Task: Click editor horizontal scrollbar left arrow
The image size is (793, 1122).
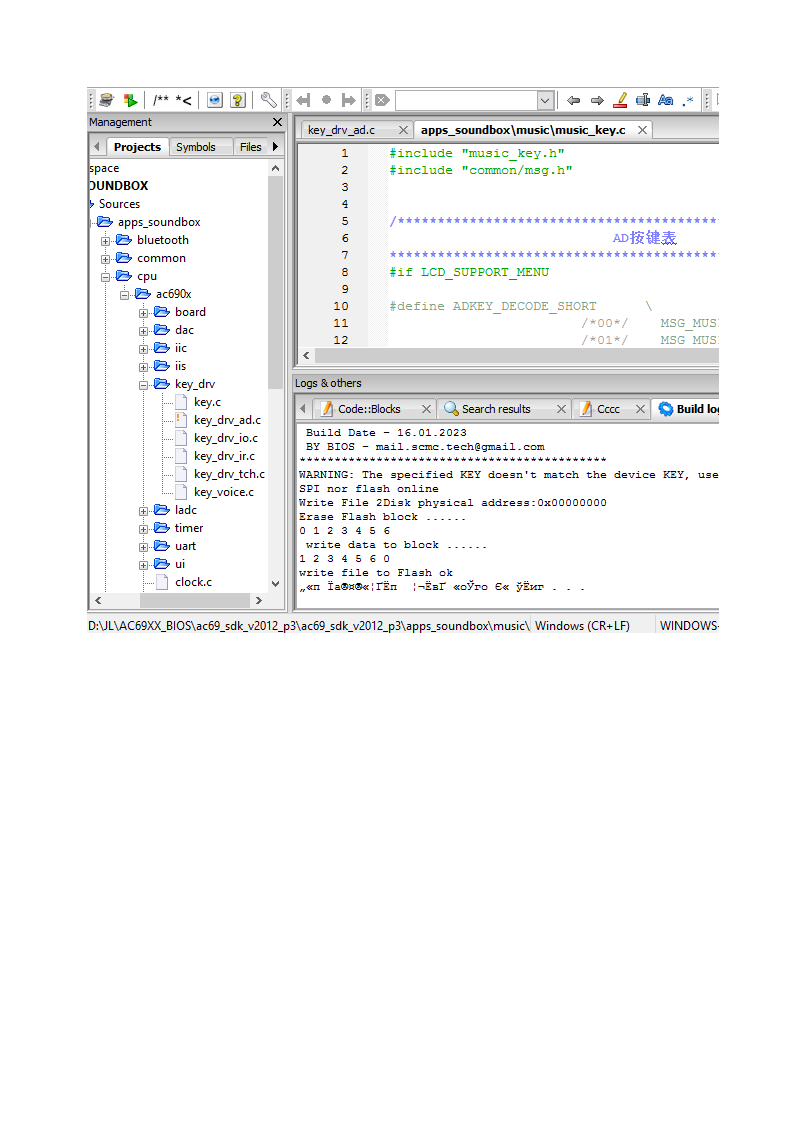Action: click(x=306, y=356)
